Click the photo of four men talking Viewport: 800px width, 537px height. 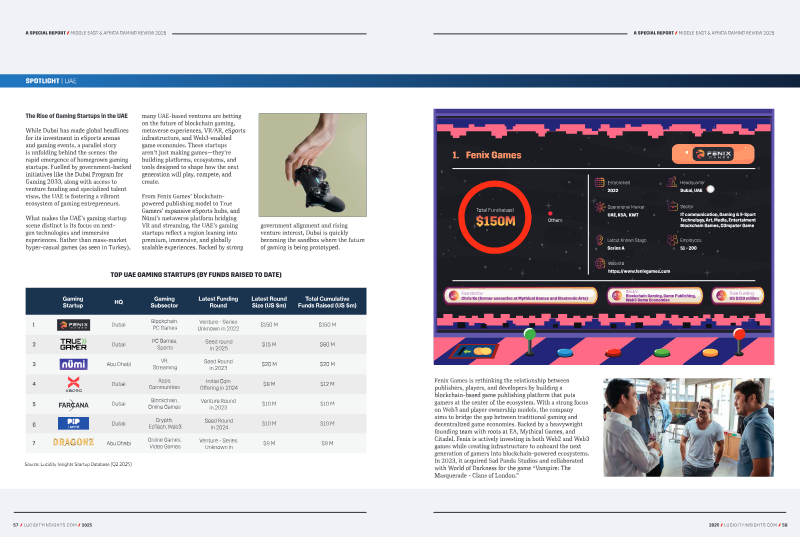[x=688, y=427]
